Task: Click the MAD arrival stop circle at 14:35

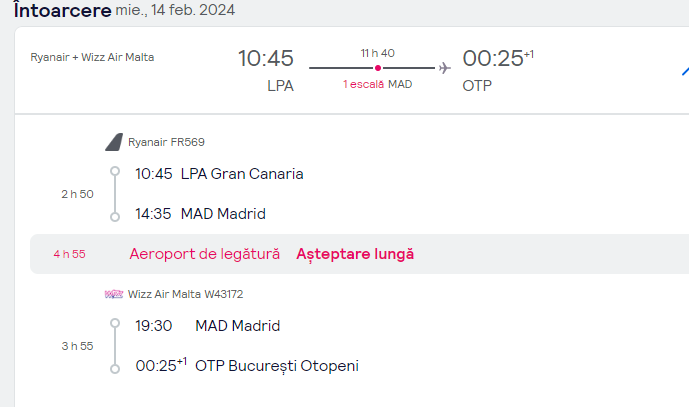Action: (x=115, y=217)
